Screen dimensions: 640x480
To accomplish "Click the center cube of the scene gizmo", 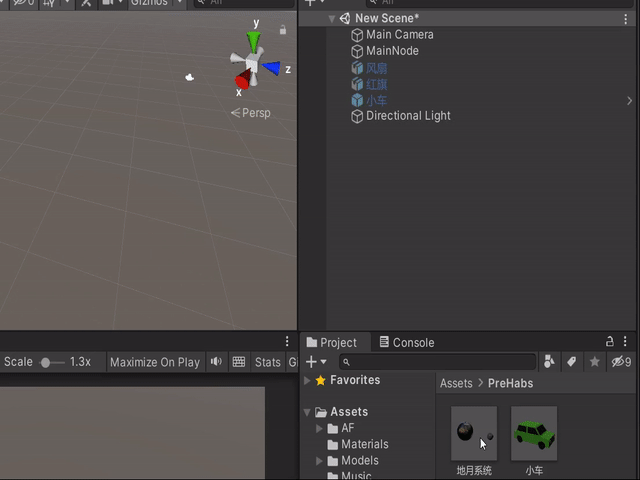I will point(251,64).
